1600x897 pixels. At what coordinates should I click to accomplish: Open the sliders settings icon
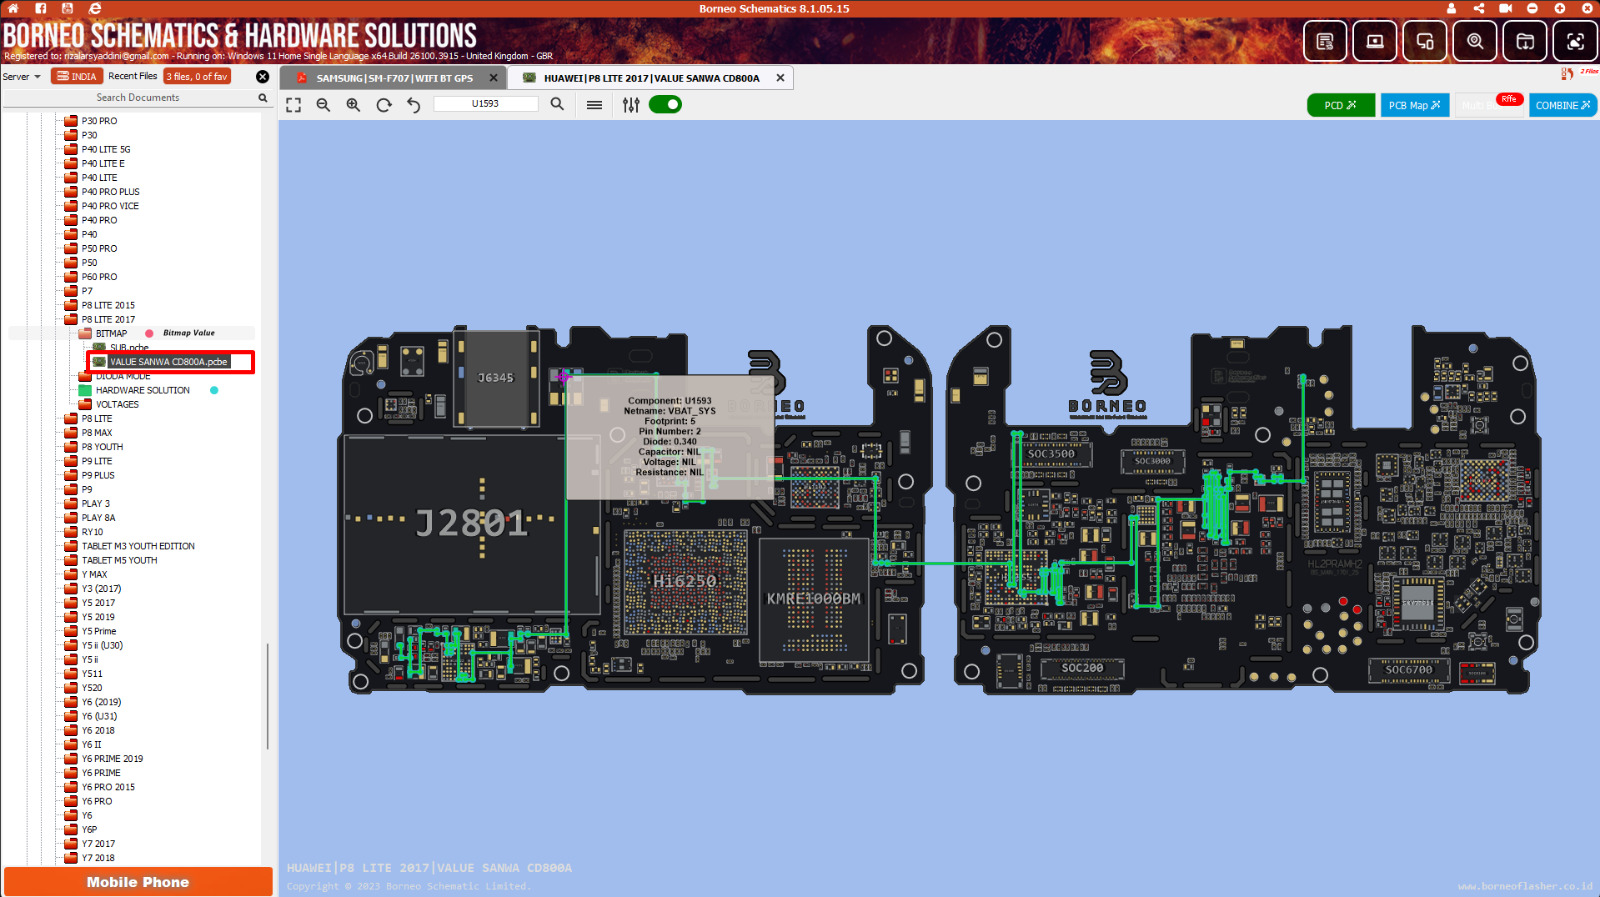coord(631,105)
